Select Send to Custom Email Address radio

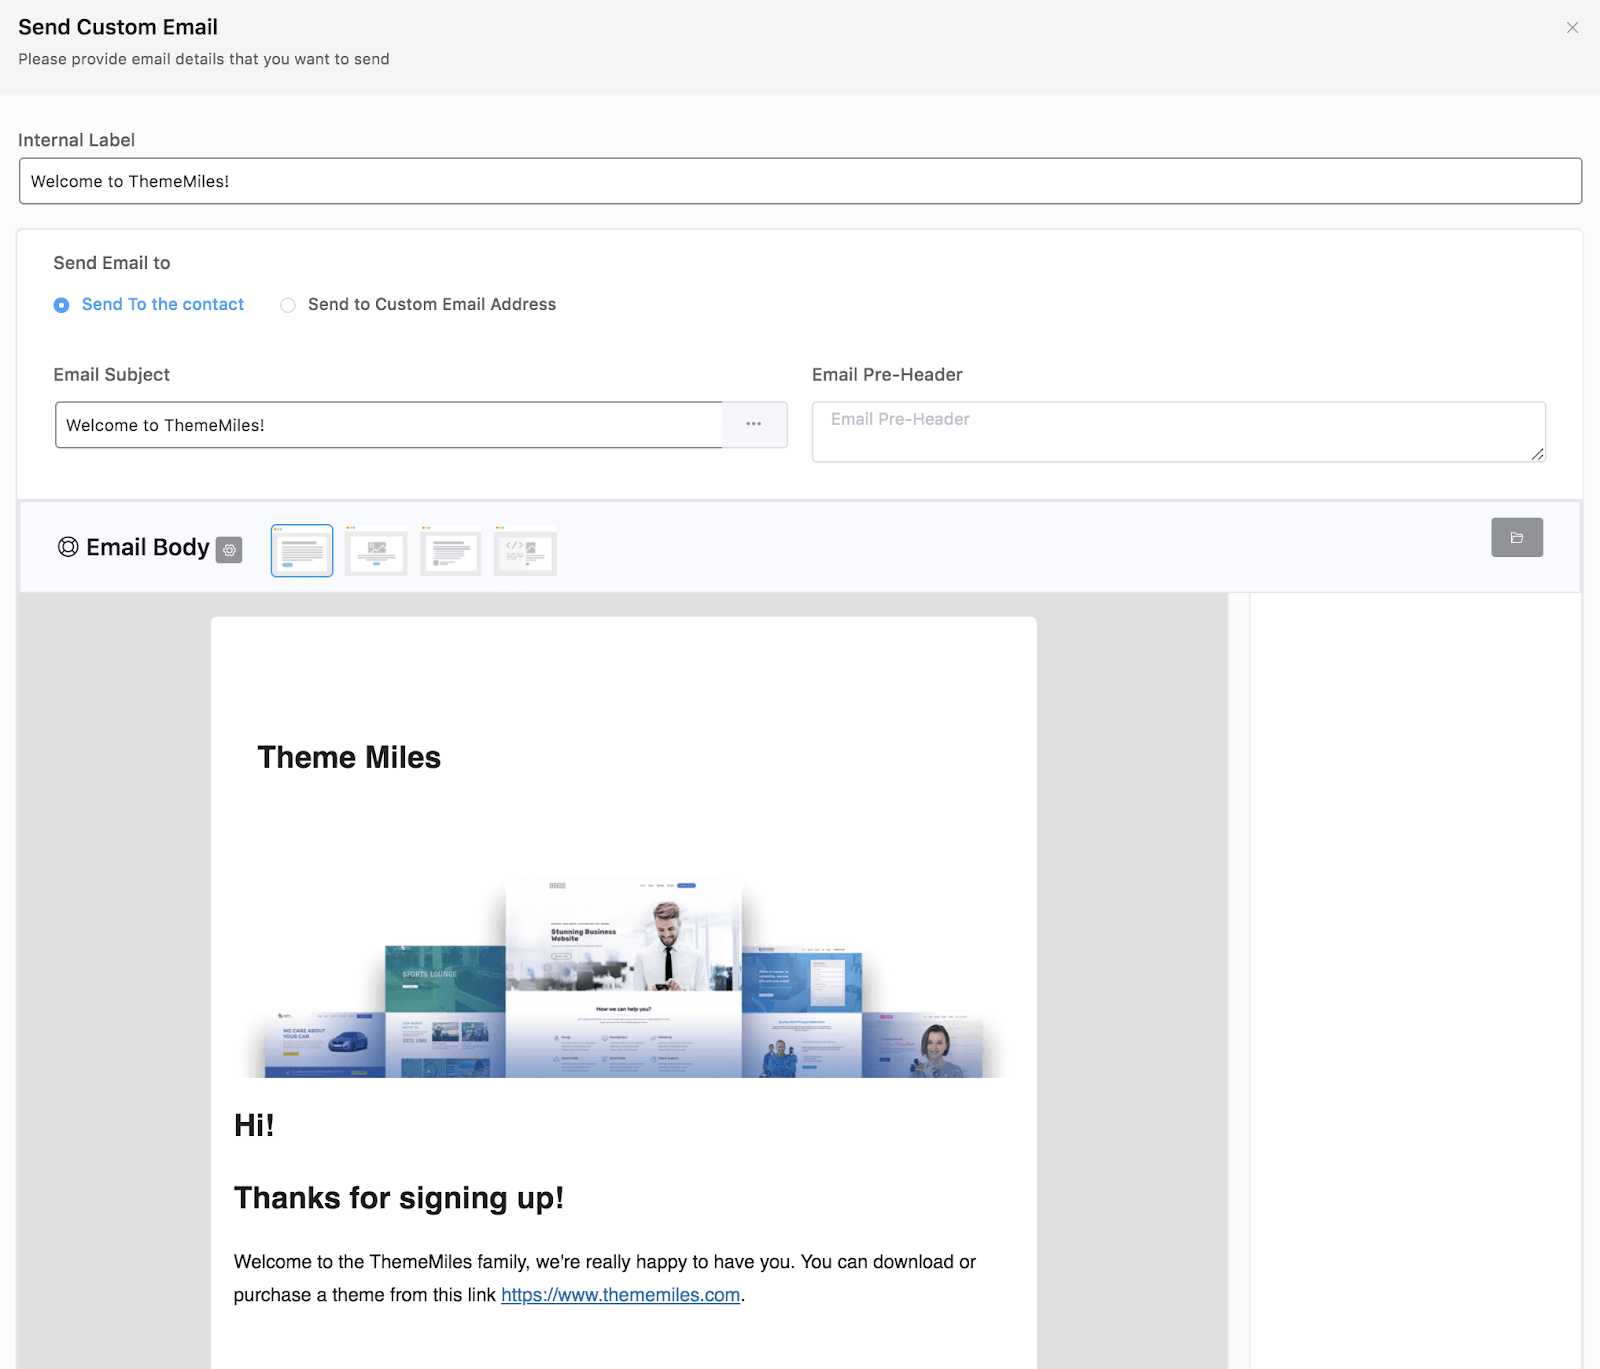point(288,305)
